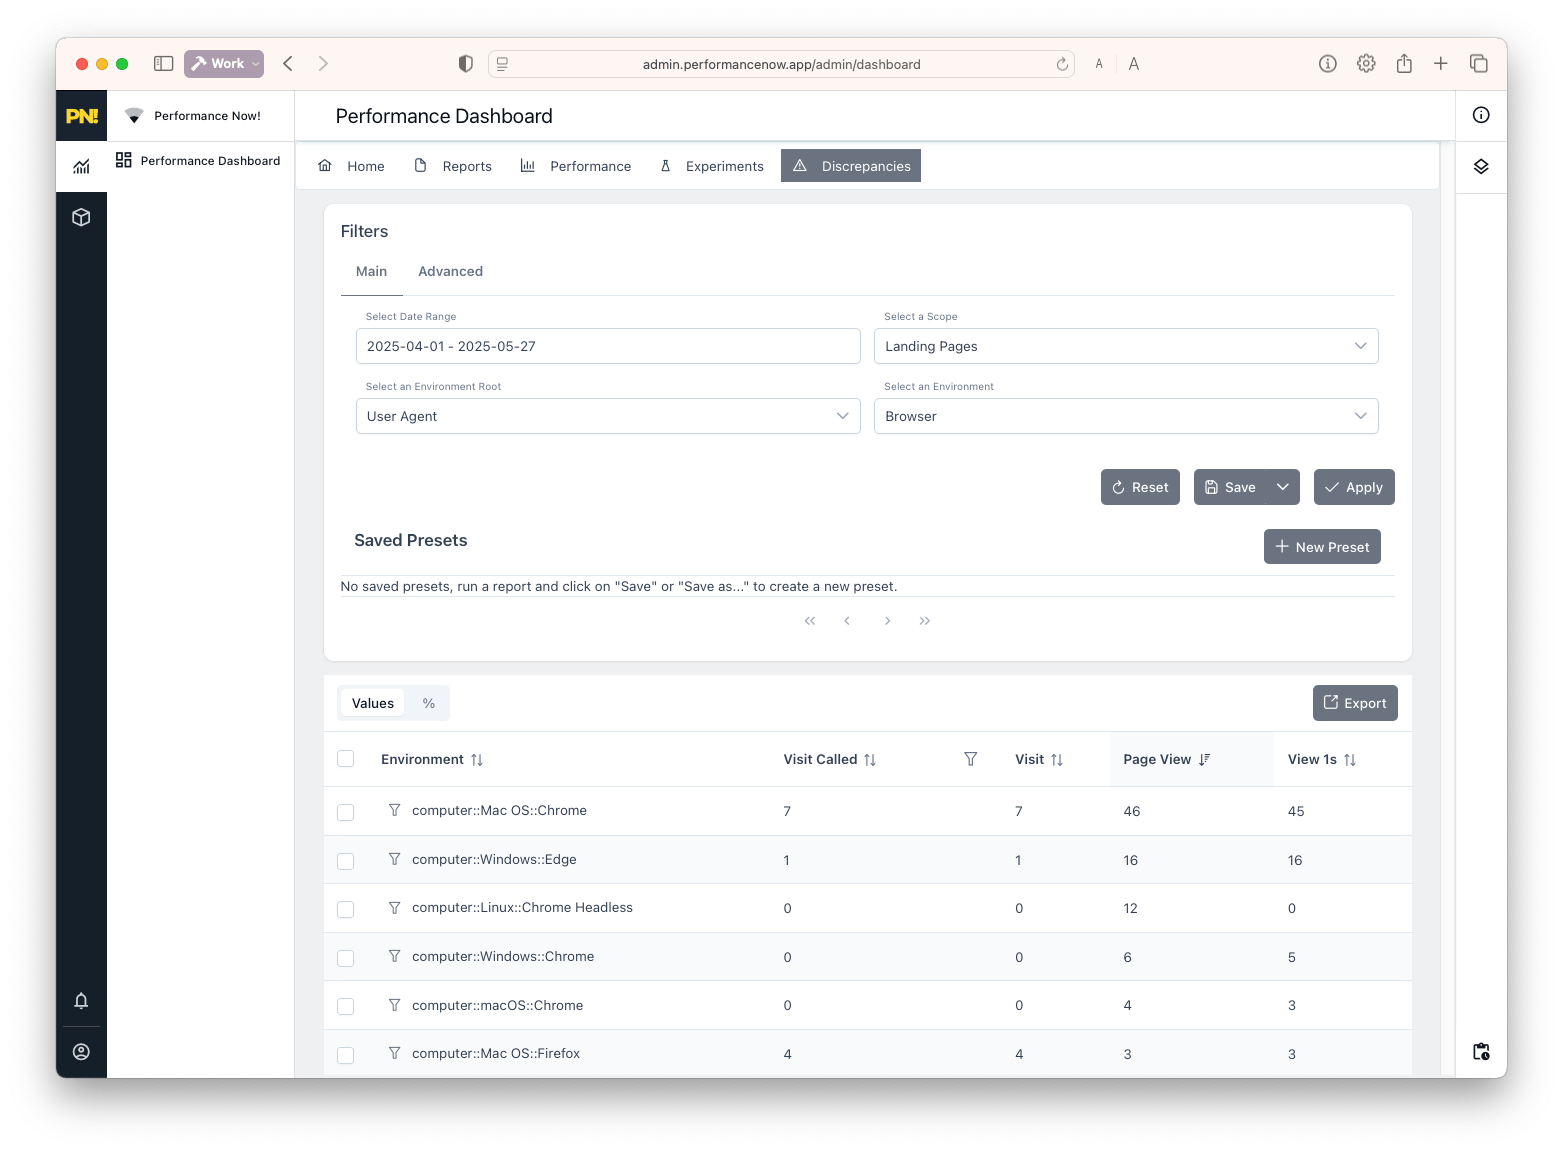Show Safari tab overview
This screenshot has height=1152, width=1563.
point(1479,63)
